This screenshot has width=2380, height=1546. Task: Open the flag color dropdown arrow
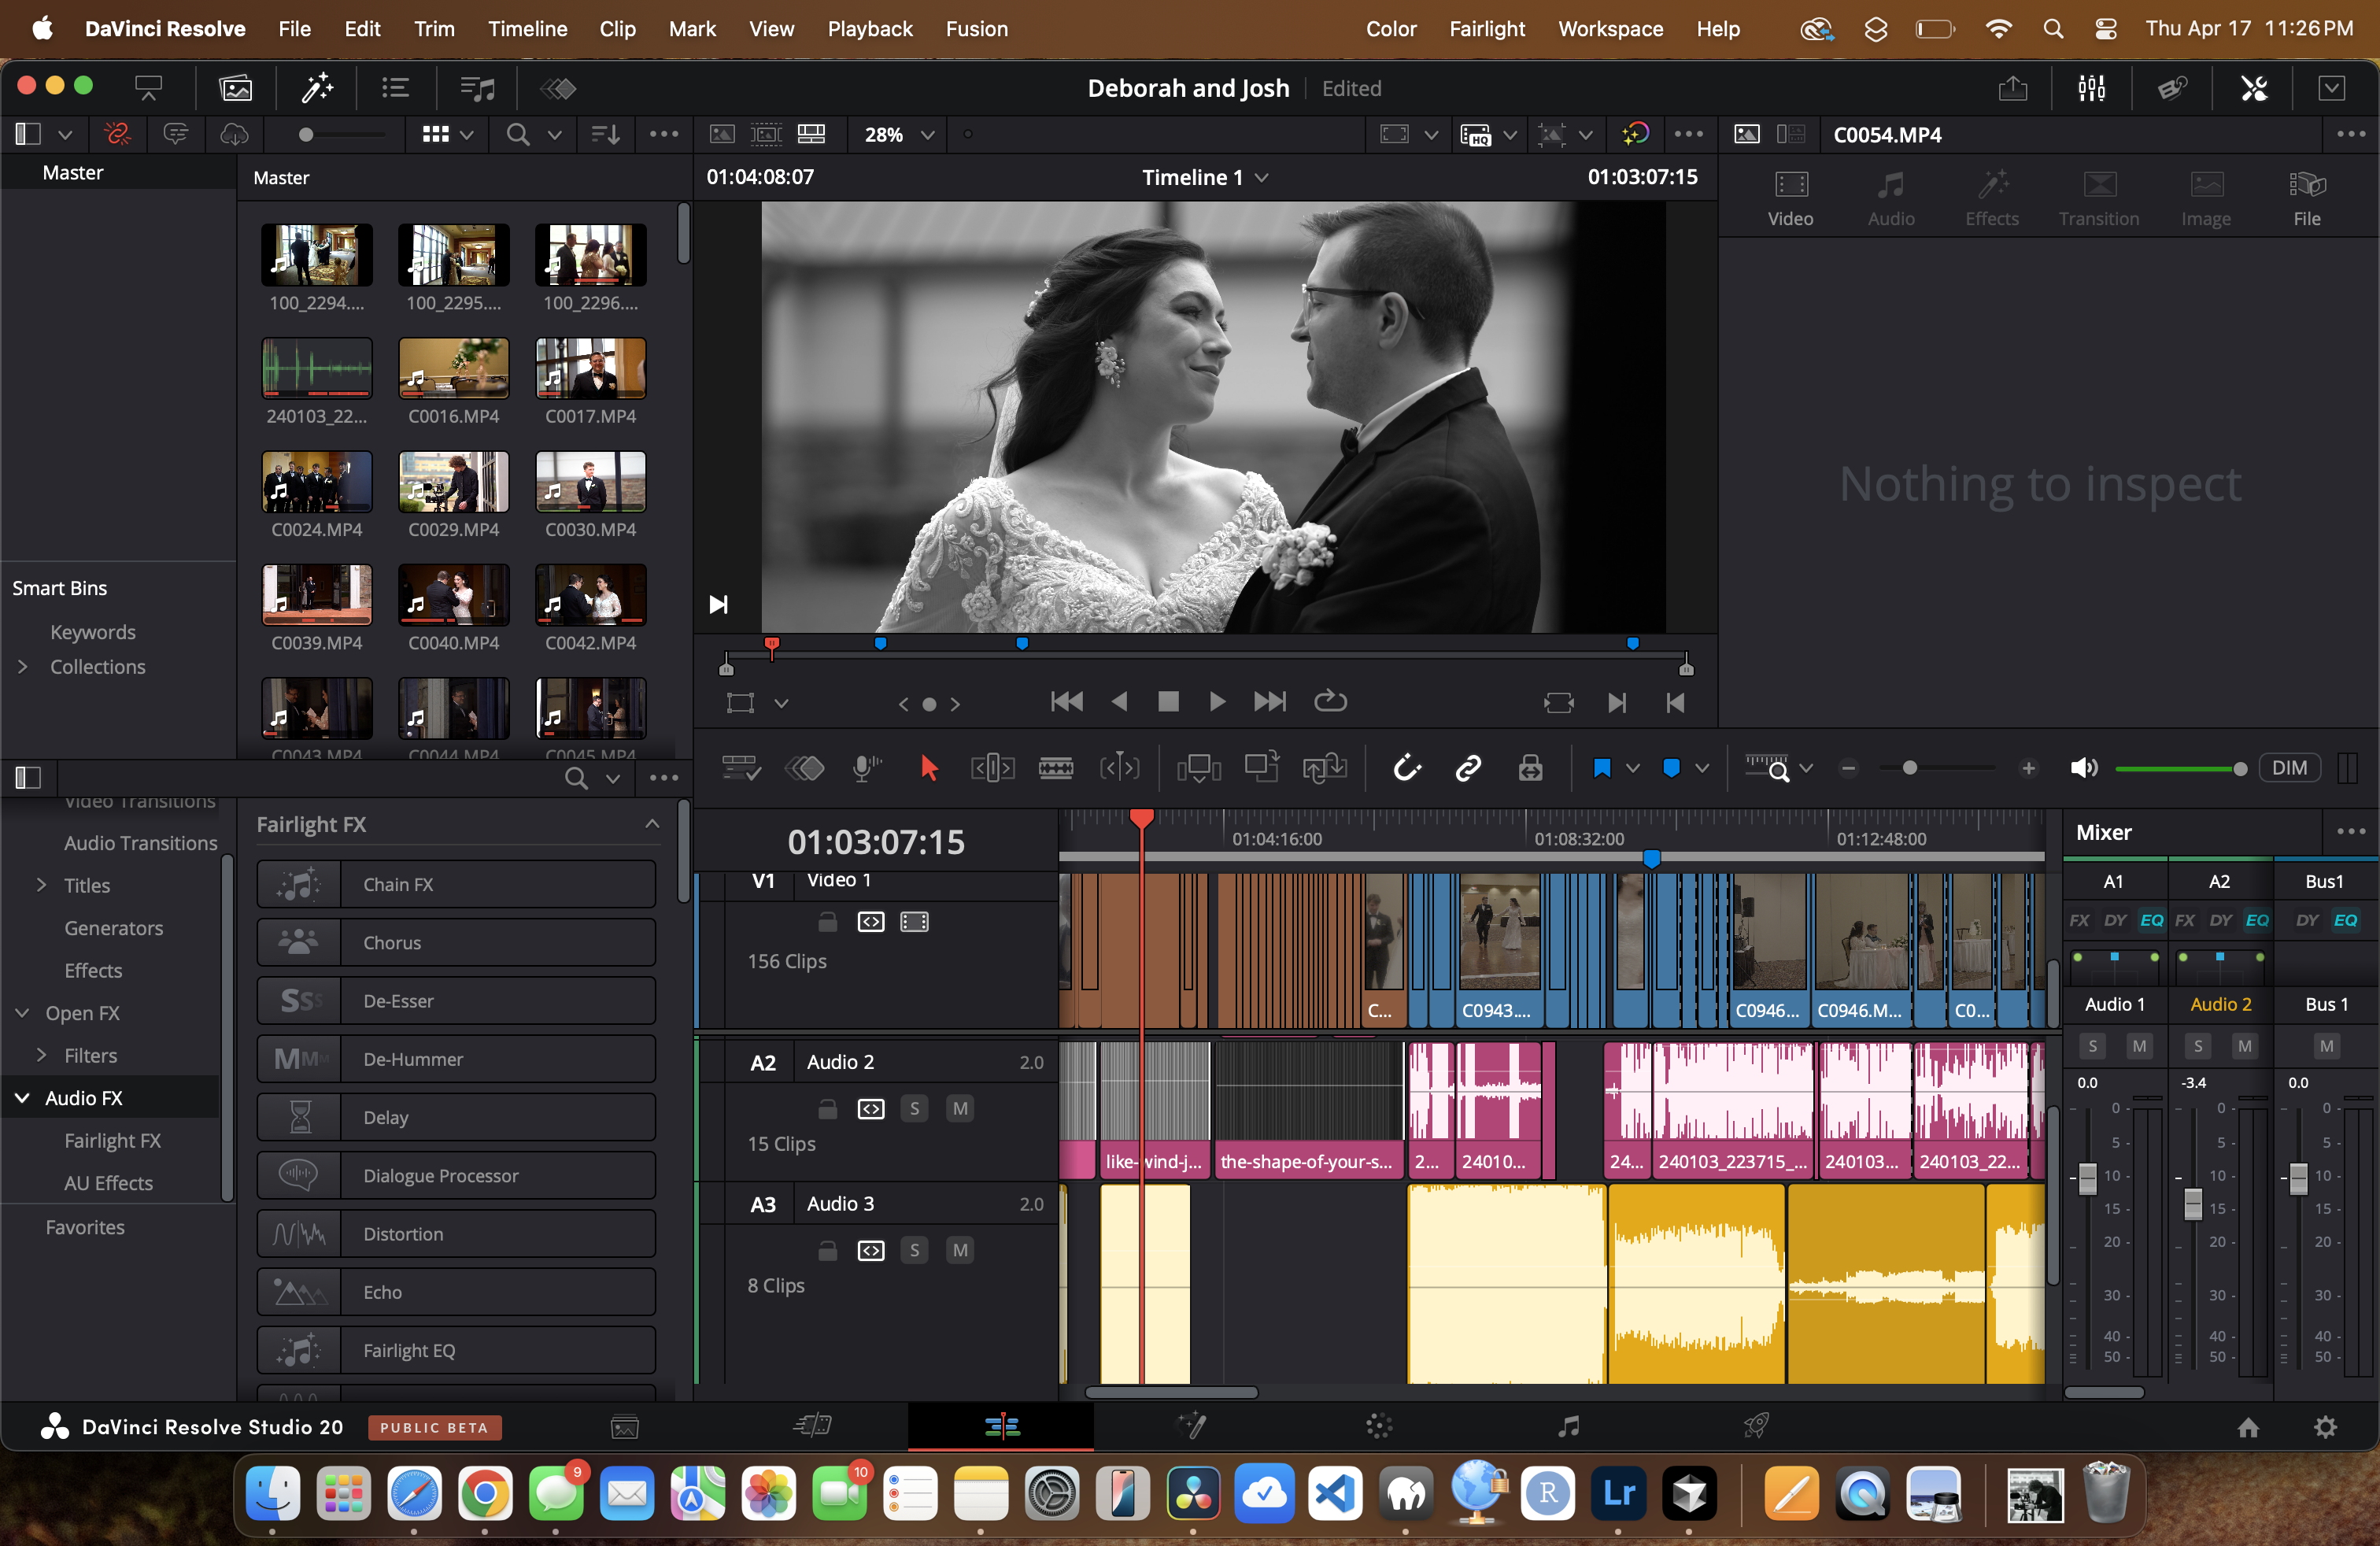[x=1632, y=768]
